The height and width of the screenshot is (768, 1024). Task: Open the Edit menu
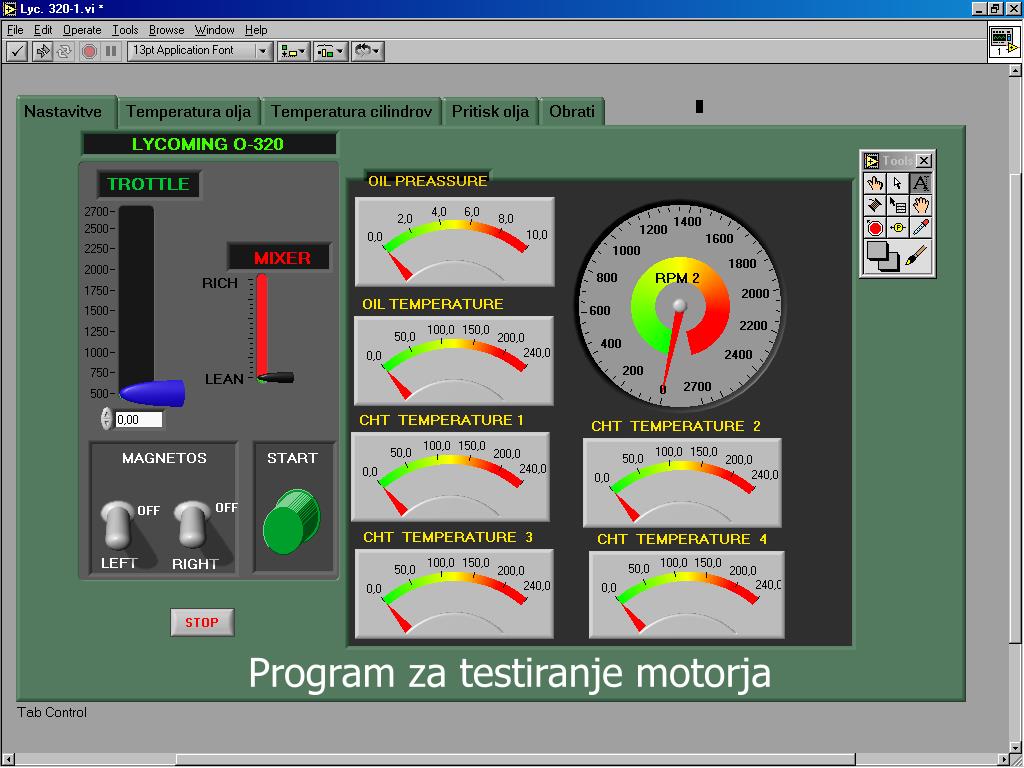pyautogui.click(x=43, y=30)
